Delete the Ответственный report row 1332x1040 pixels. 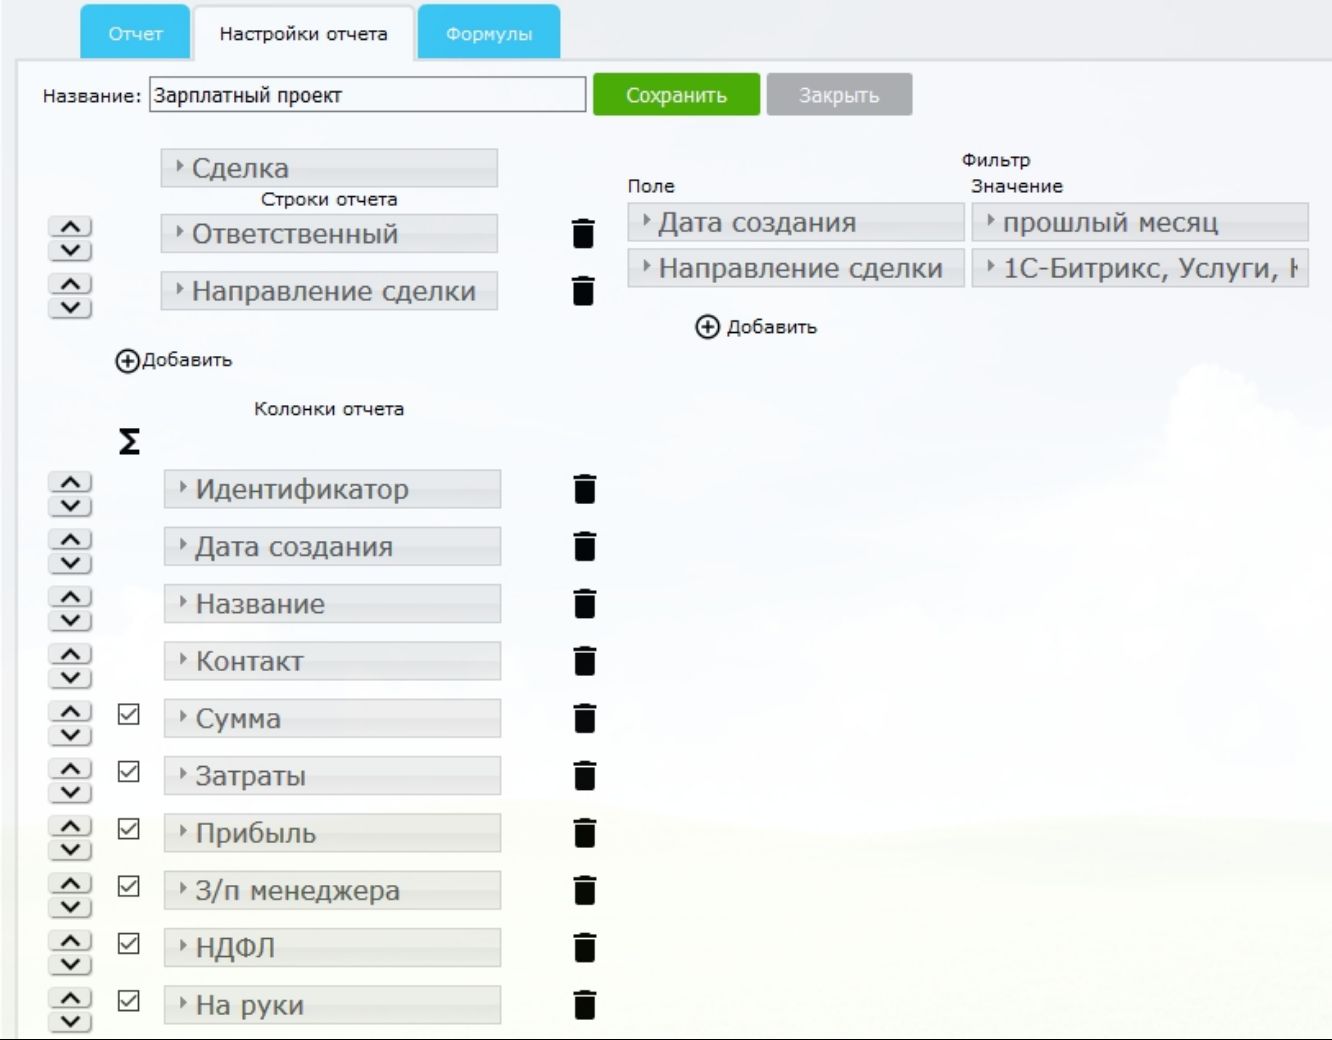pyautogui.click(x=585, y=234)
